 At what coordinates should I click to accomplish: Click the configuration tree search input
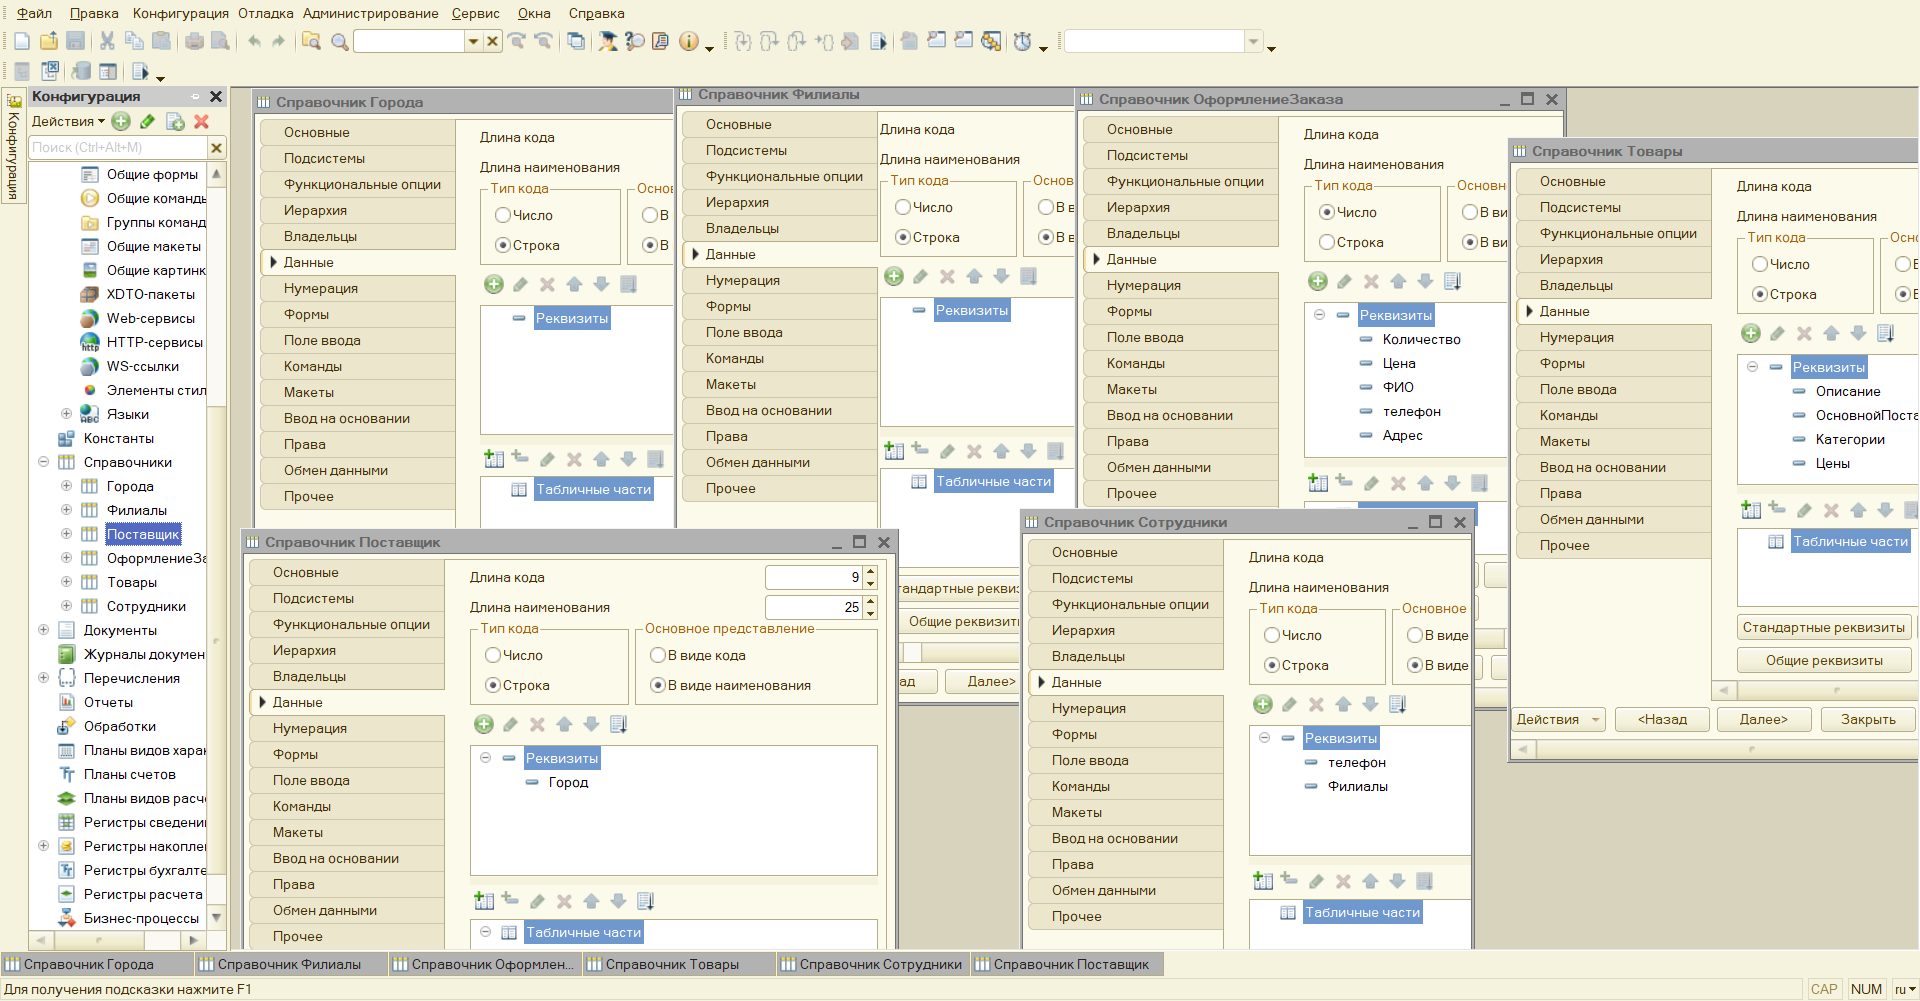click(118, 147)
